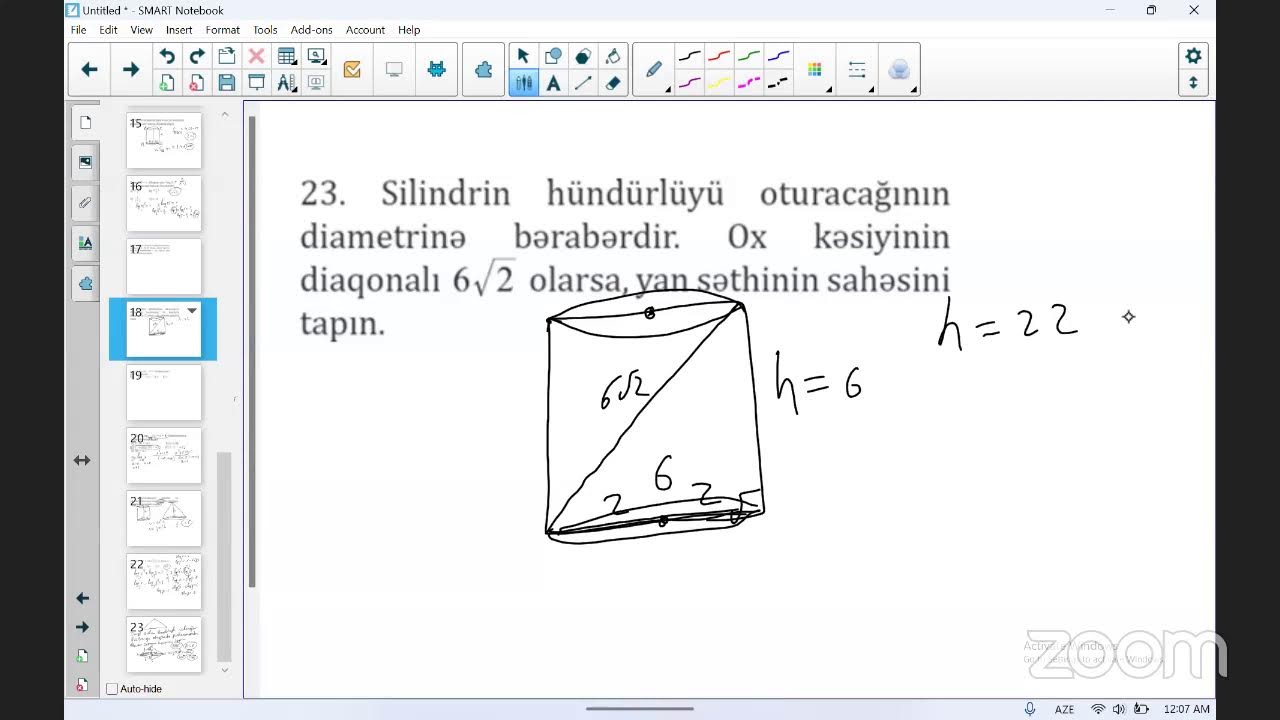Open the Properties sidebar tab

click(x=85, y=243)
